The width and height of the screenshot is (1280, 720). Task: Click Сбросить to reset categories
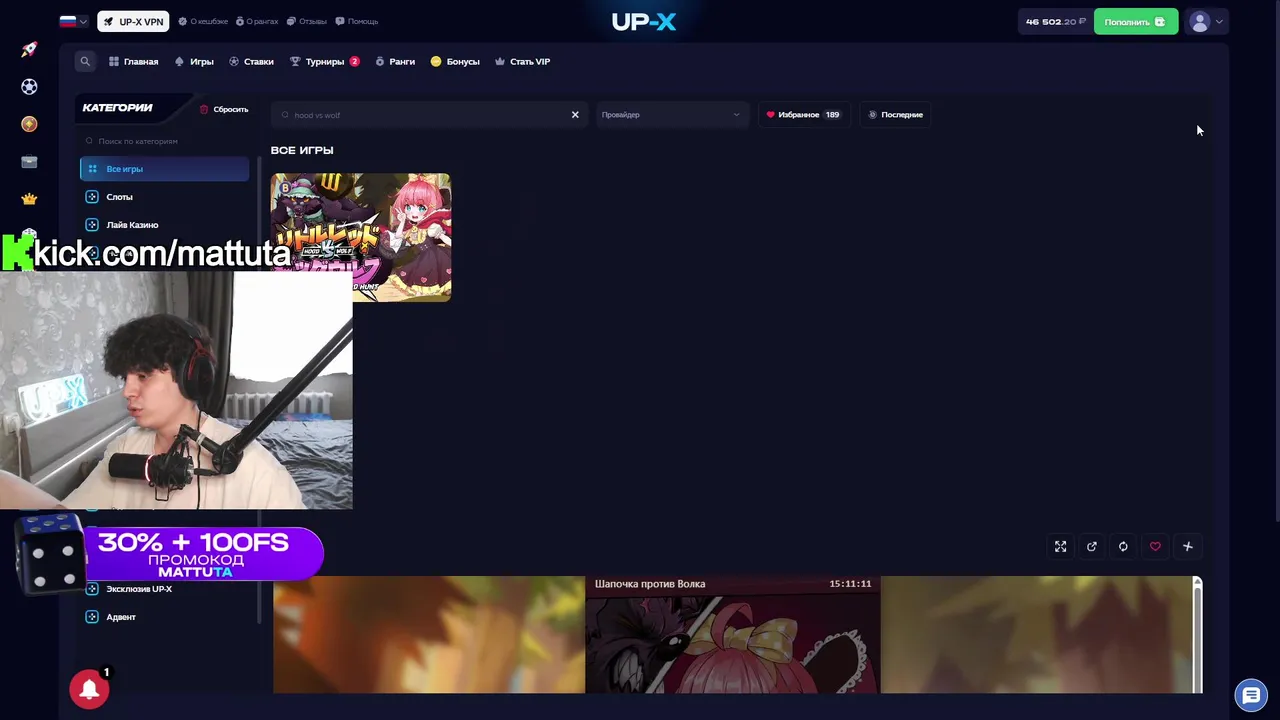[224, 109]
